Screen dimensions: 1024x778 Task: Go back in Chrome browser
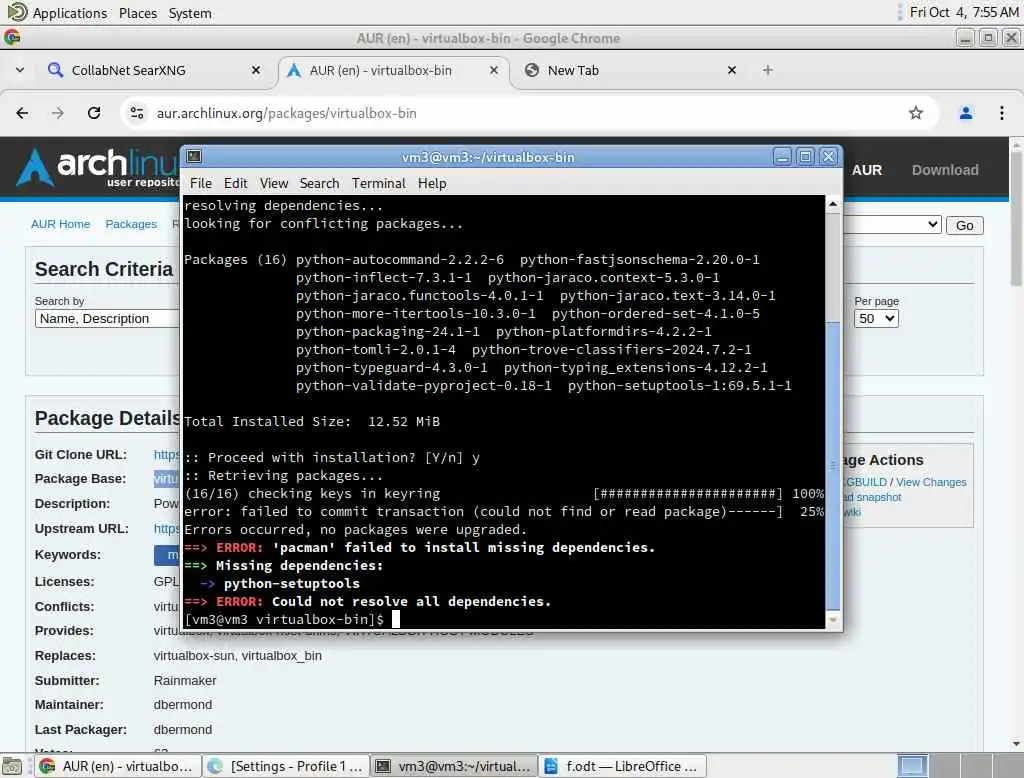click(x=22, y=113)
